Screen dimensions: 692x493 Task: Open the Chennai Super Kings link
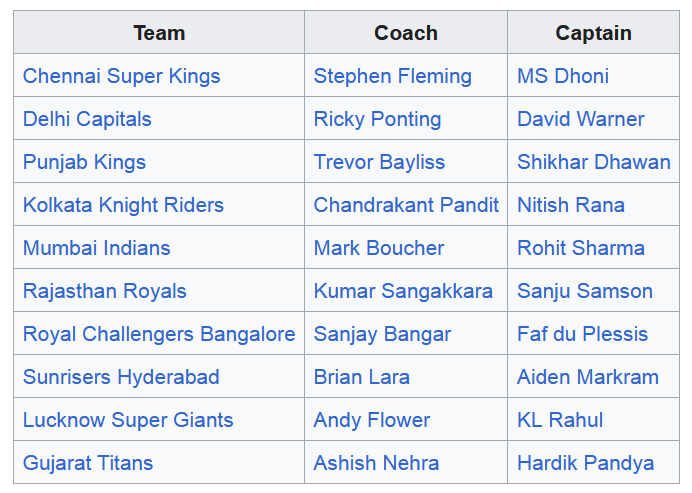tap(121, 76)
